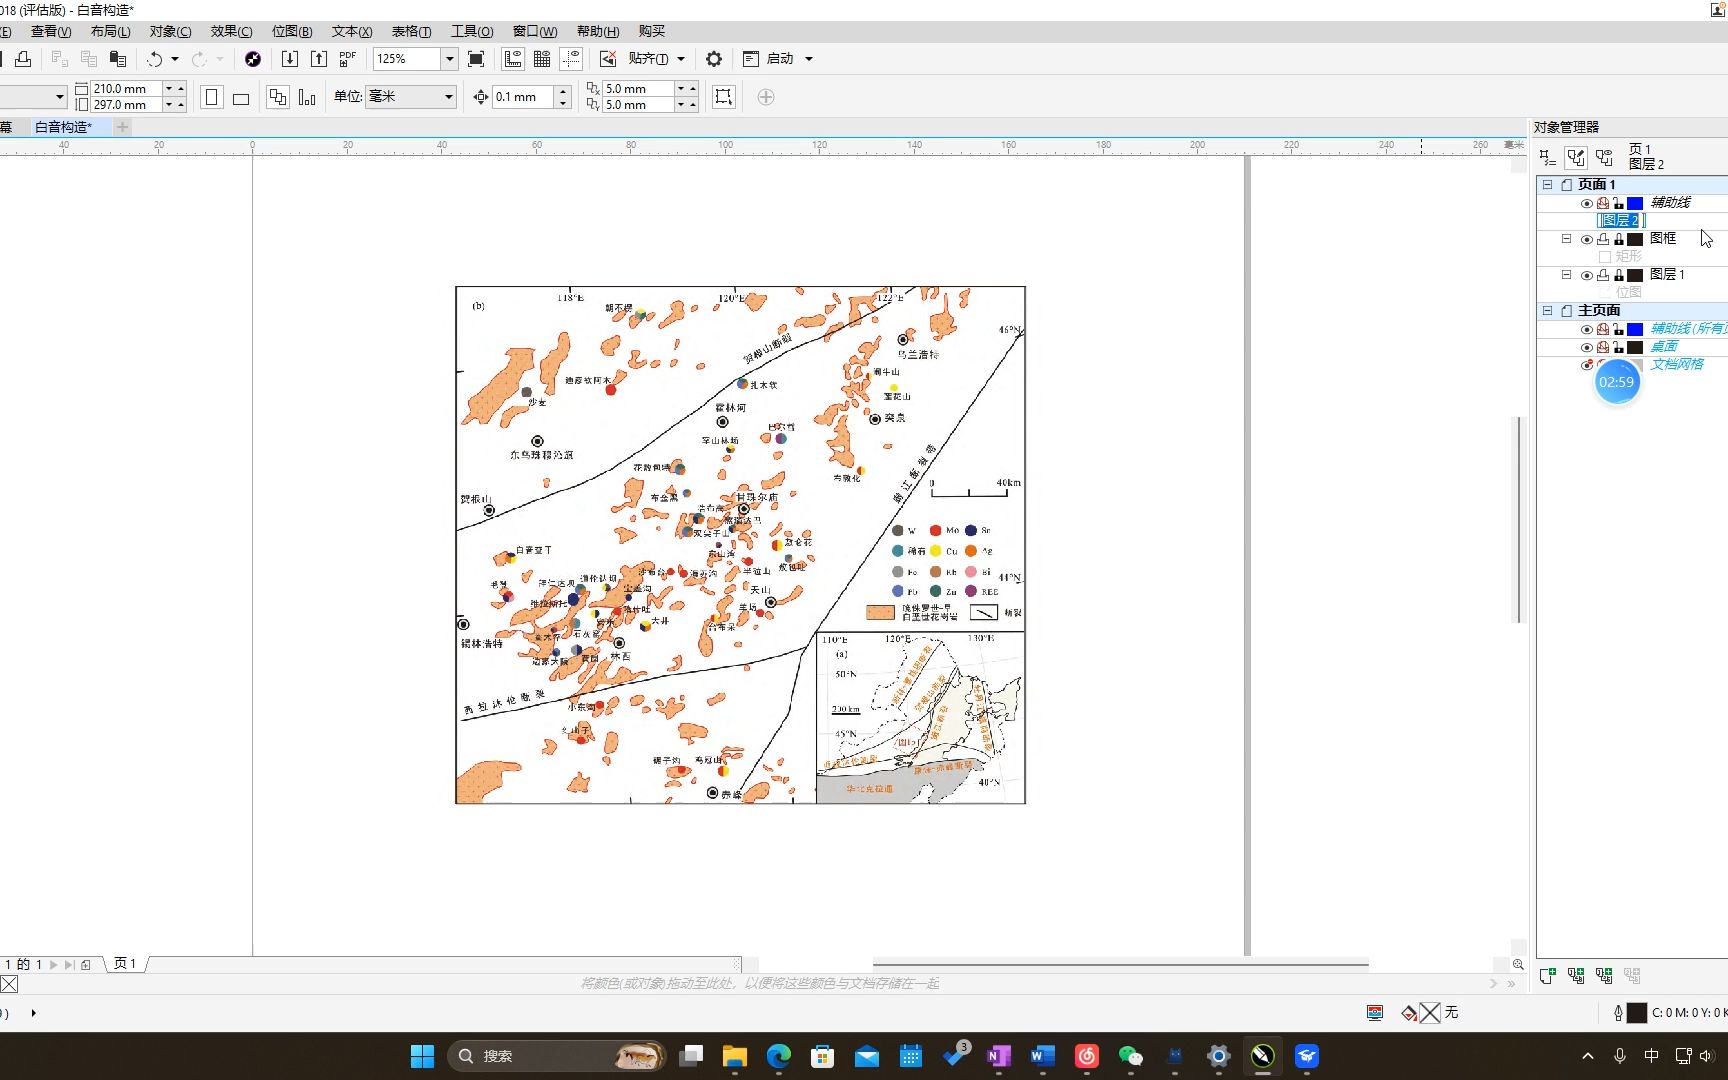Click Layer manager view icon

[1604, 158]
